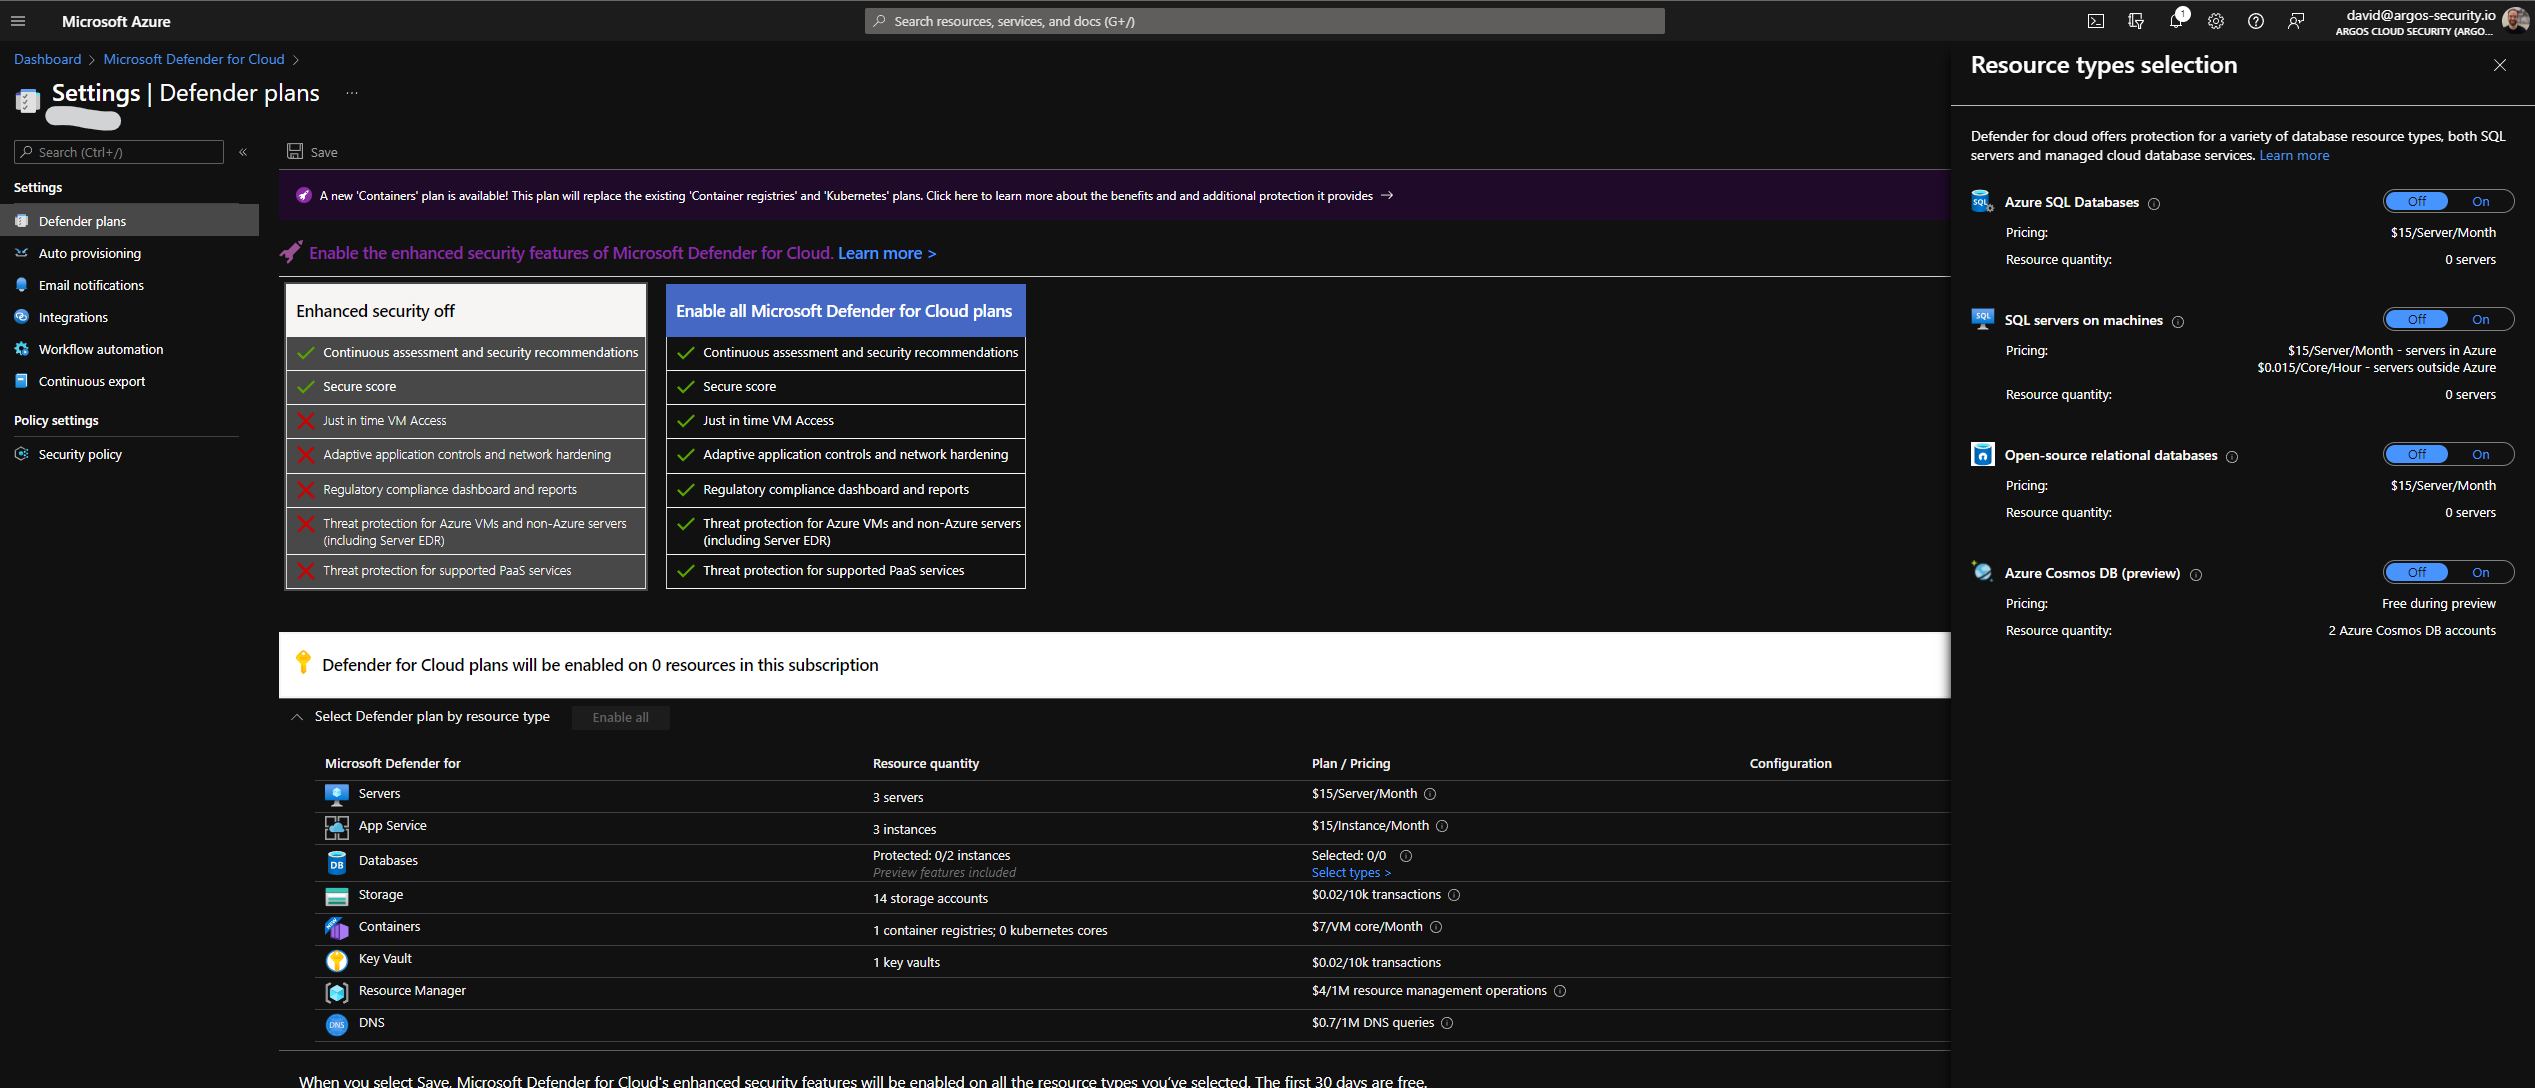Click the Storage plan icon
The height and width of the screenshot is (1088, 2535).
337,896
